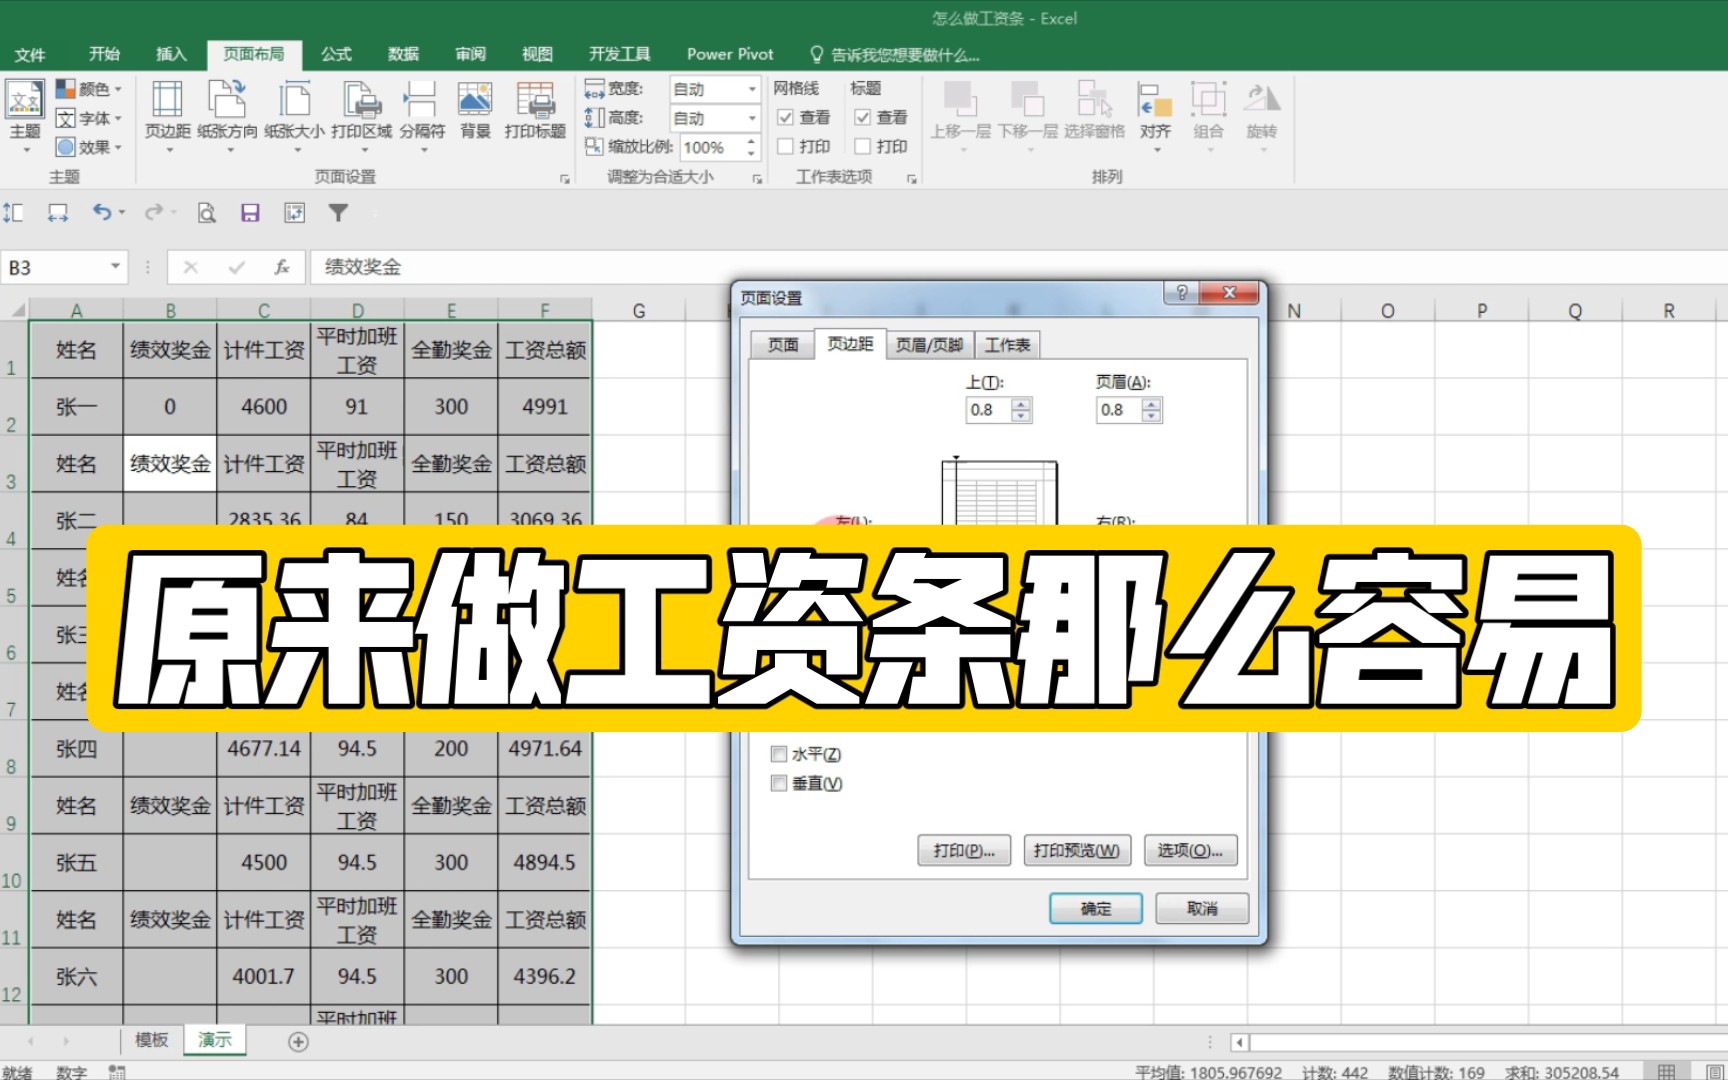Click the 页眉 header margin stepper
Viewport: 1728px width, 1080px height.
[1152, 410]
